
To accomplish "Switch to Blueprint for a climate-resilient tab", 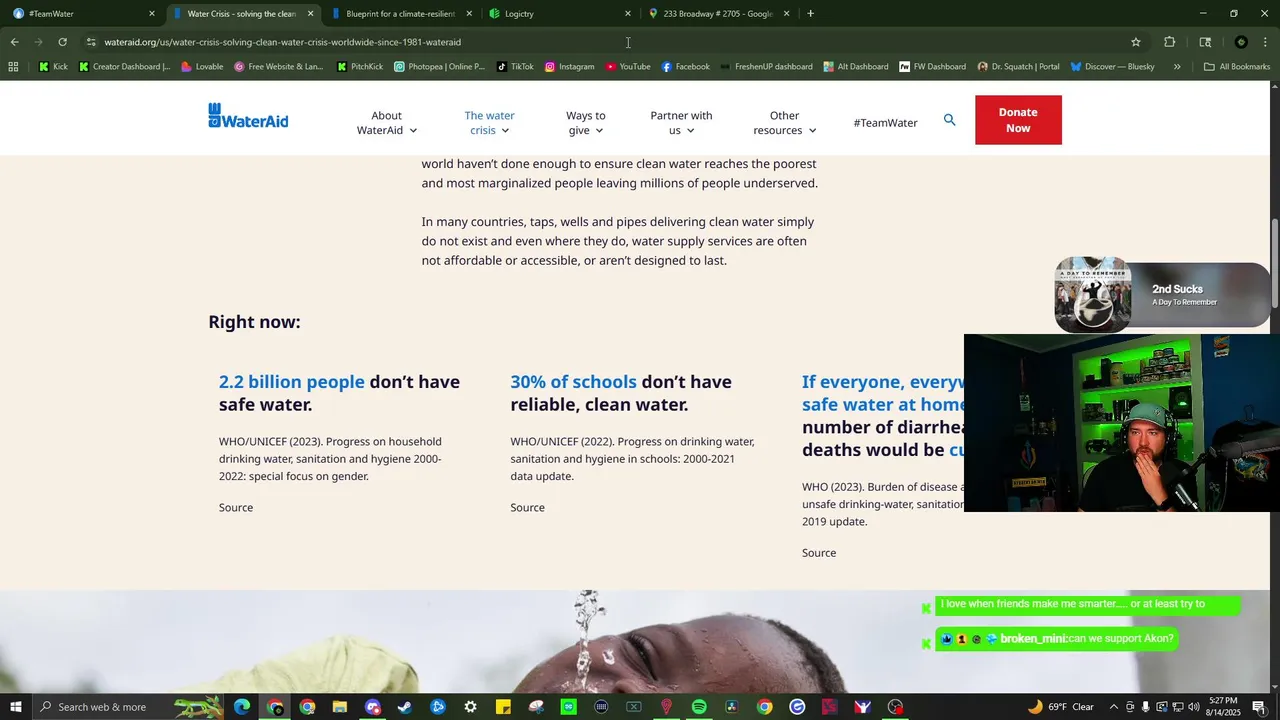I will [x=402, y=14].
